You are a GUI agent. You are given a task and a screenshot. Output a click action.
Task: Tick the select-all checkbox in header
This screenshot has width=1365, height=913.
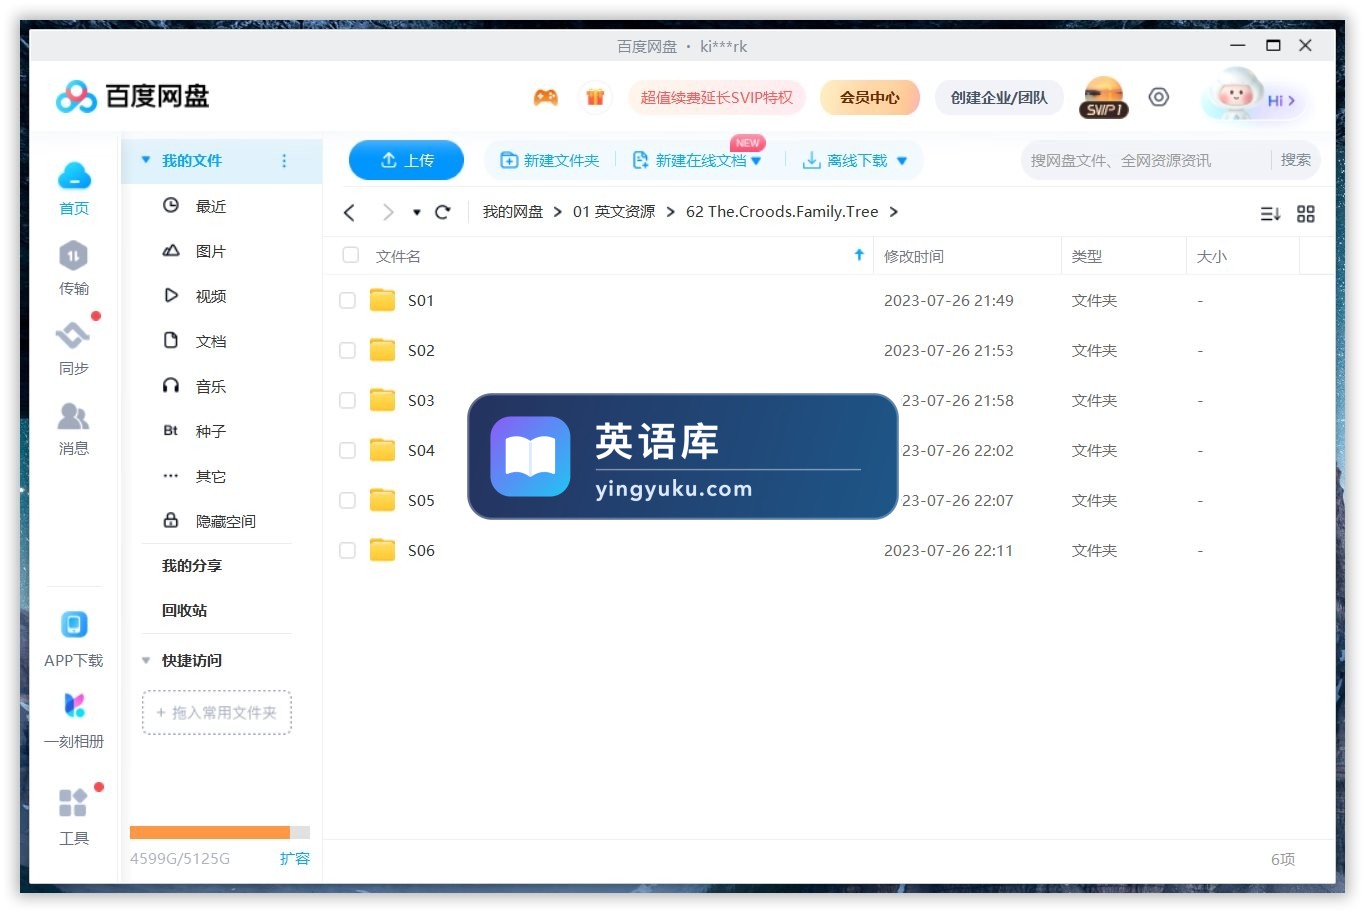[x=350, y=255]
